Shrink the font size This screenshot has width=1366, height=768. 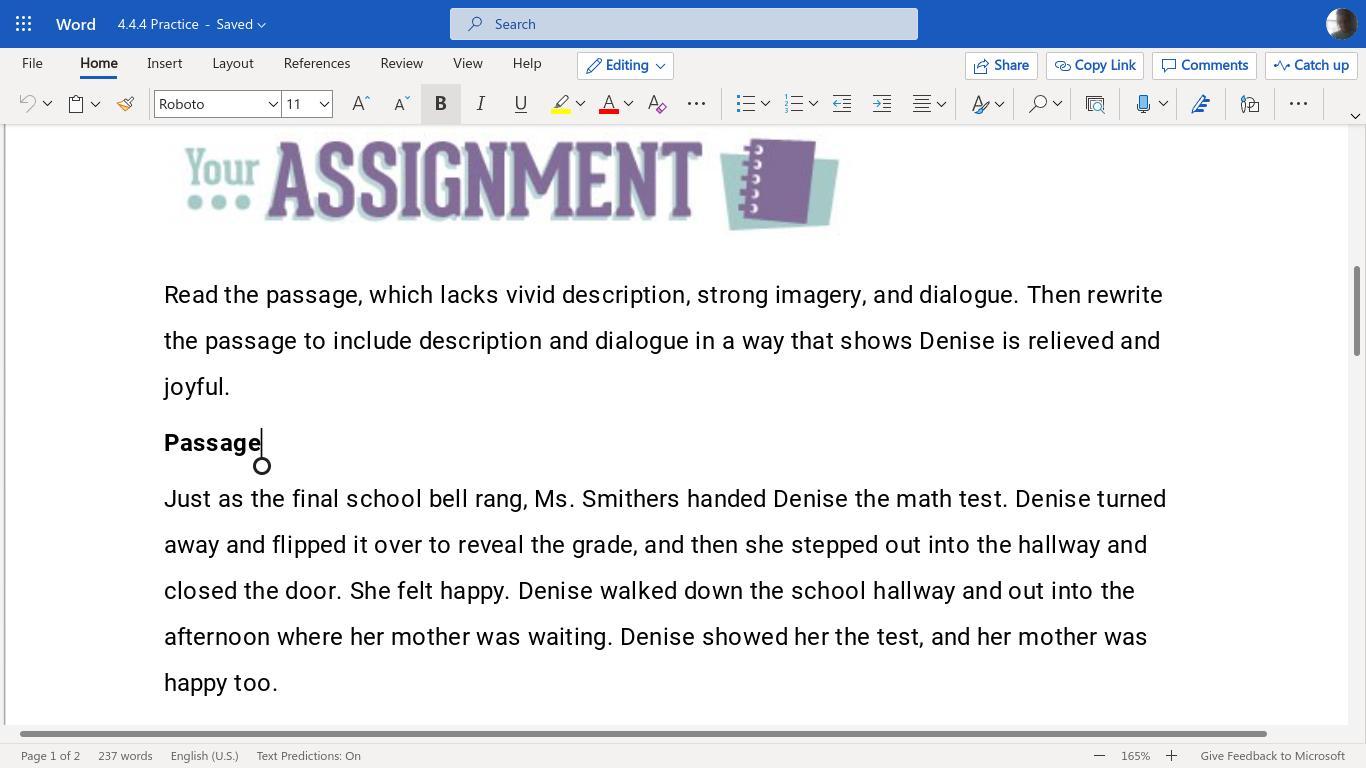click(x=401, y=104)
